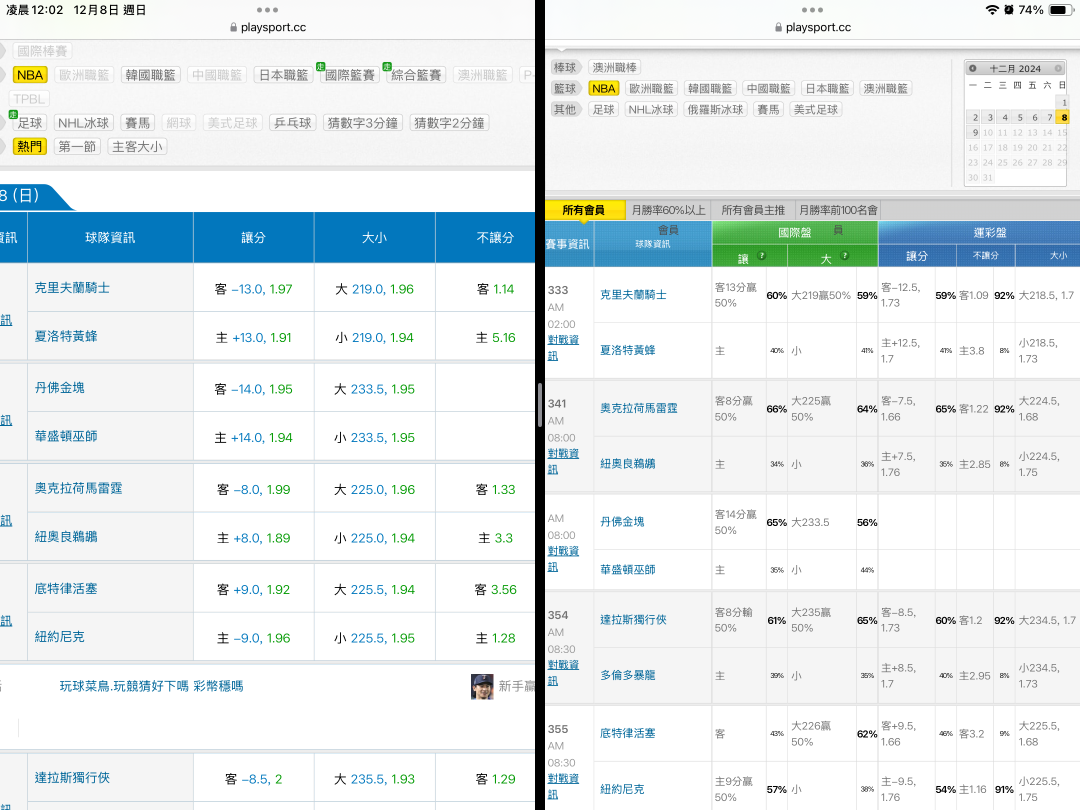
Task: Select the "主 5.16" moneyline cell
Action: coord(496,338)
